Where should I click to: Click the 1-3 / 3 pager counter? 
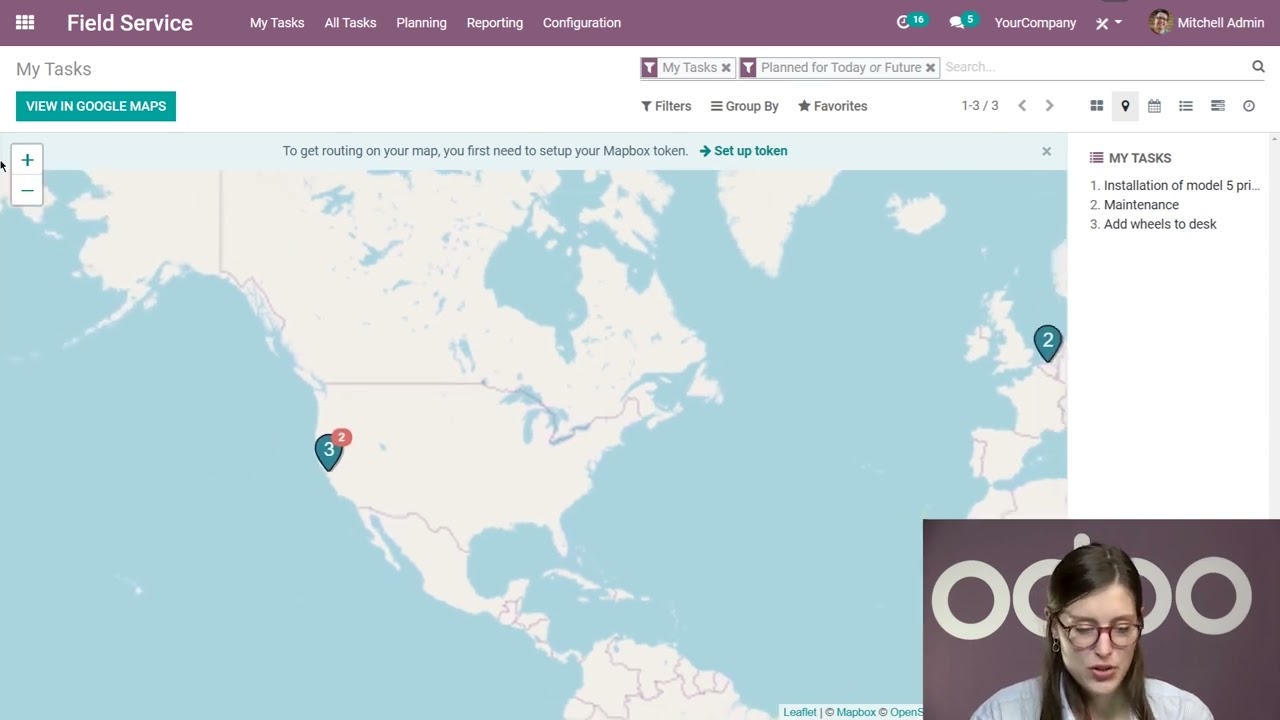point(980,106)
